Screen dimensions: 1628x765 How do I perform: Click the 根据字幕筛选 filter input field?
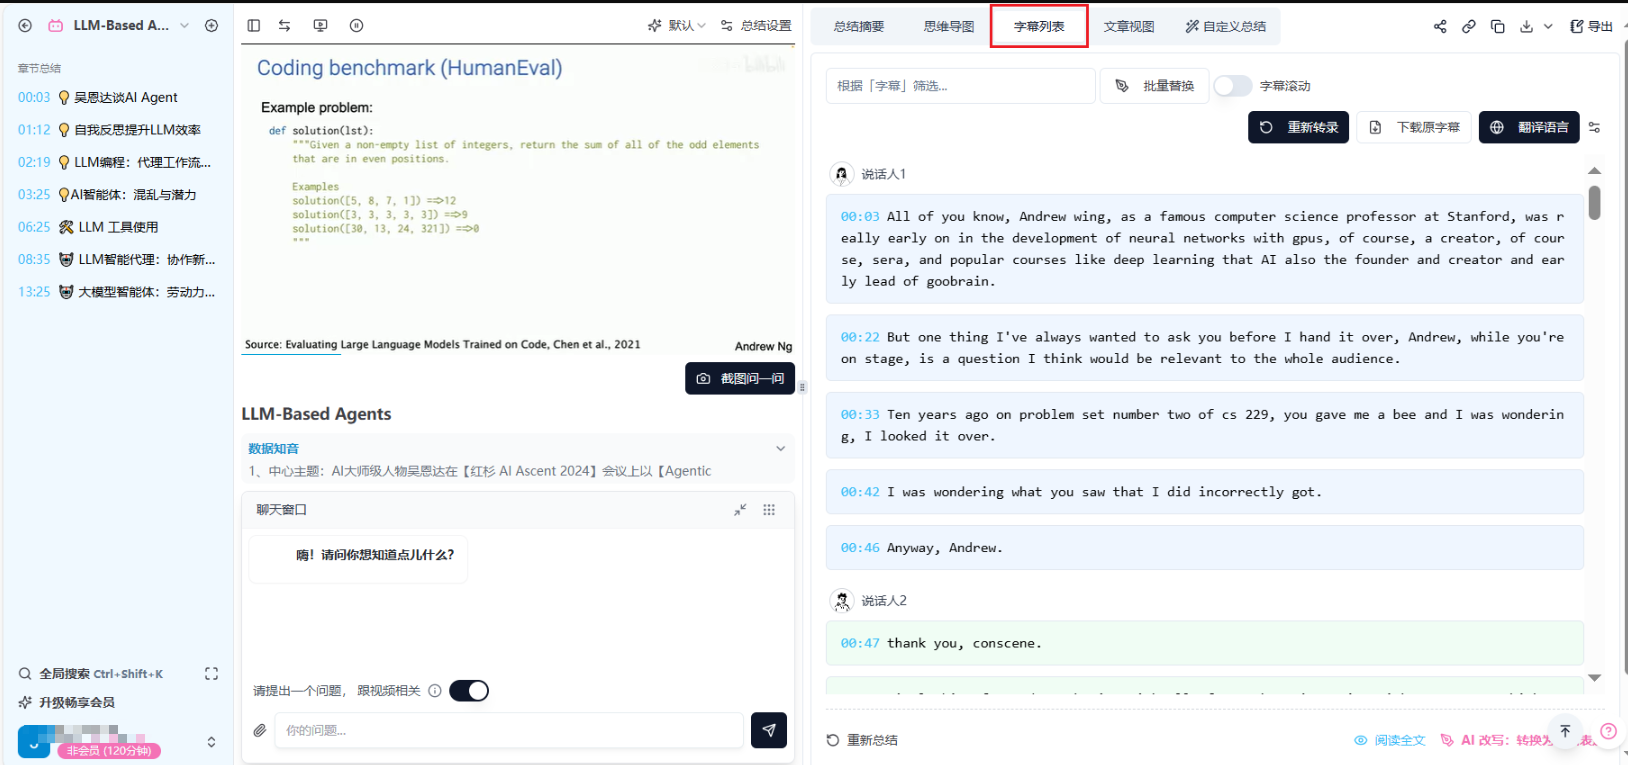pyautogui.click(x=960, y=86)
